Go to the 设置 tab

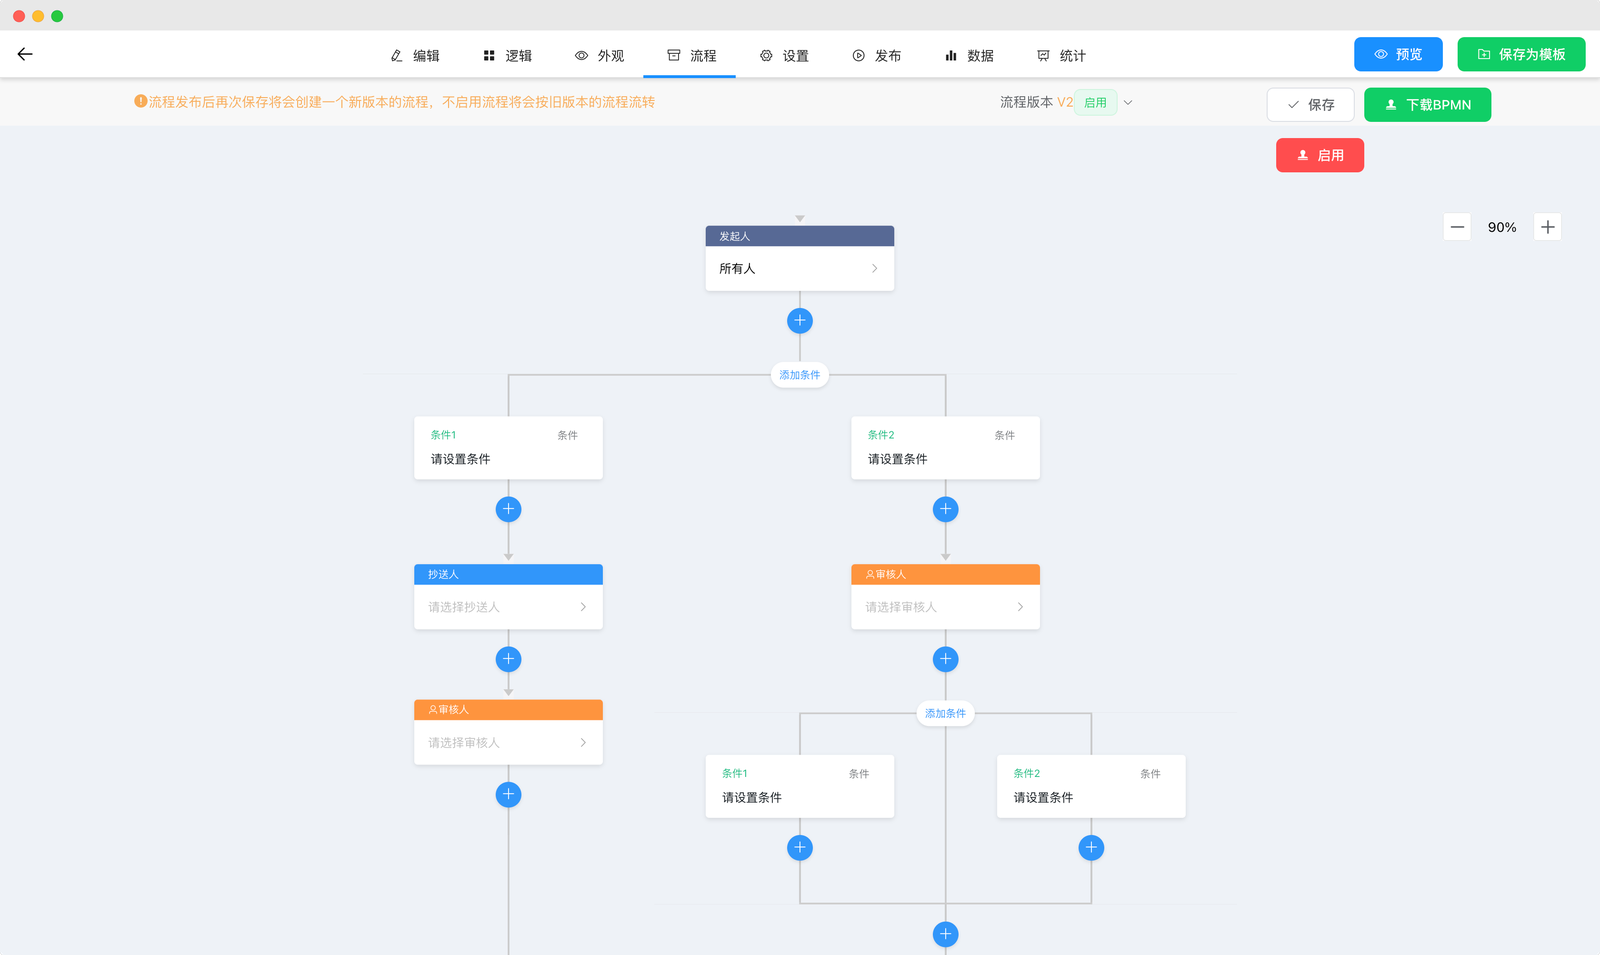(784, 56)
